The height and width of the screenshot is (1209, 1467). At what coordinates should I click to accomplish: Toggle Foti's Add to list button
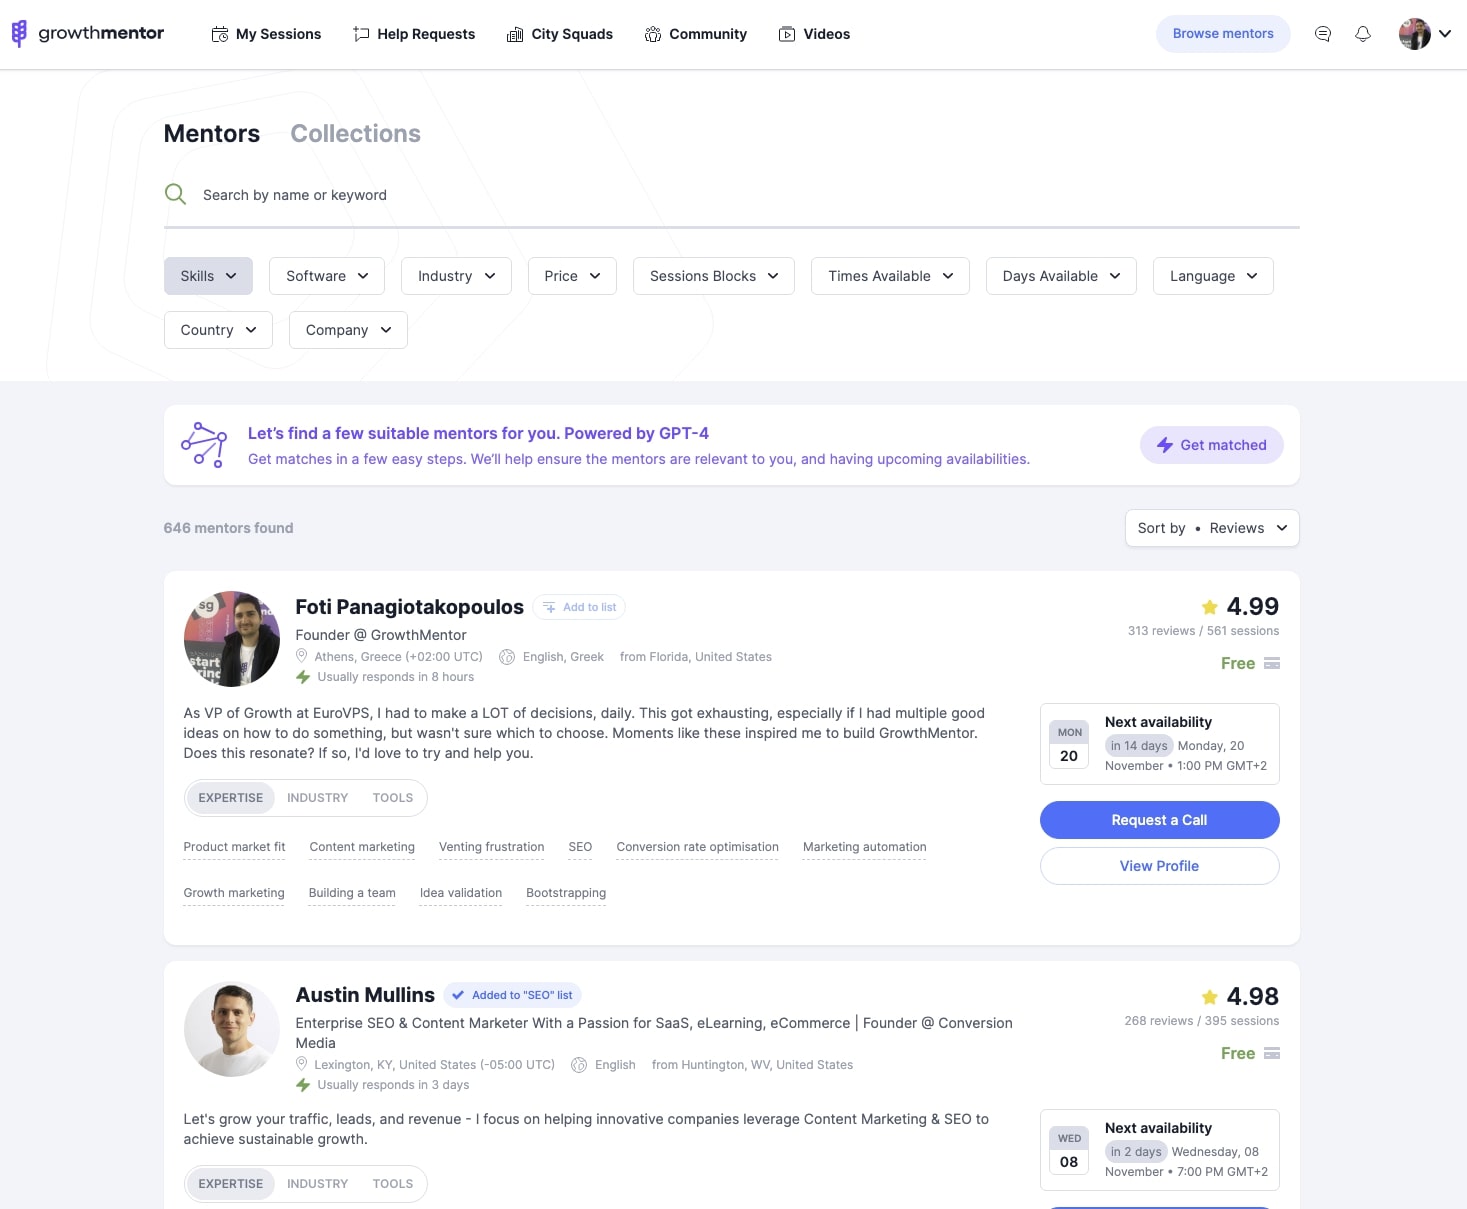pos(579,607)
